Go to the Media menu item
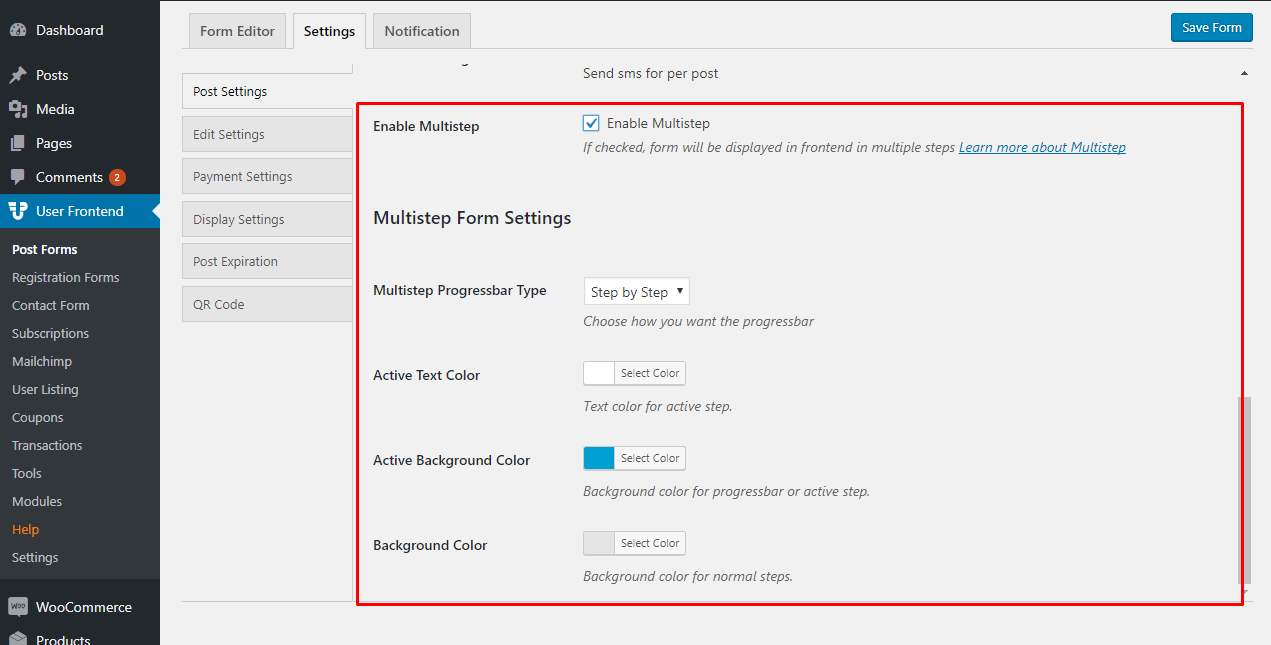 point(80,109)
